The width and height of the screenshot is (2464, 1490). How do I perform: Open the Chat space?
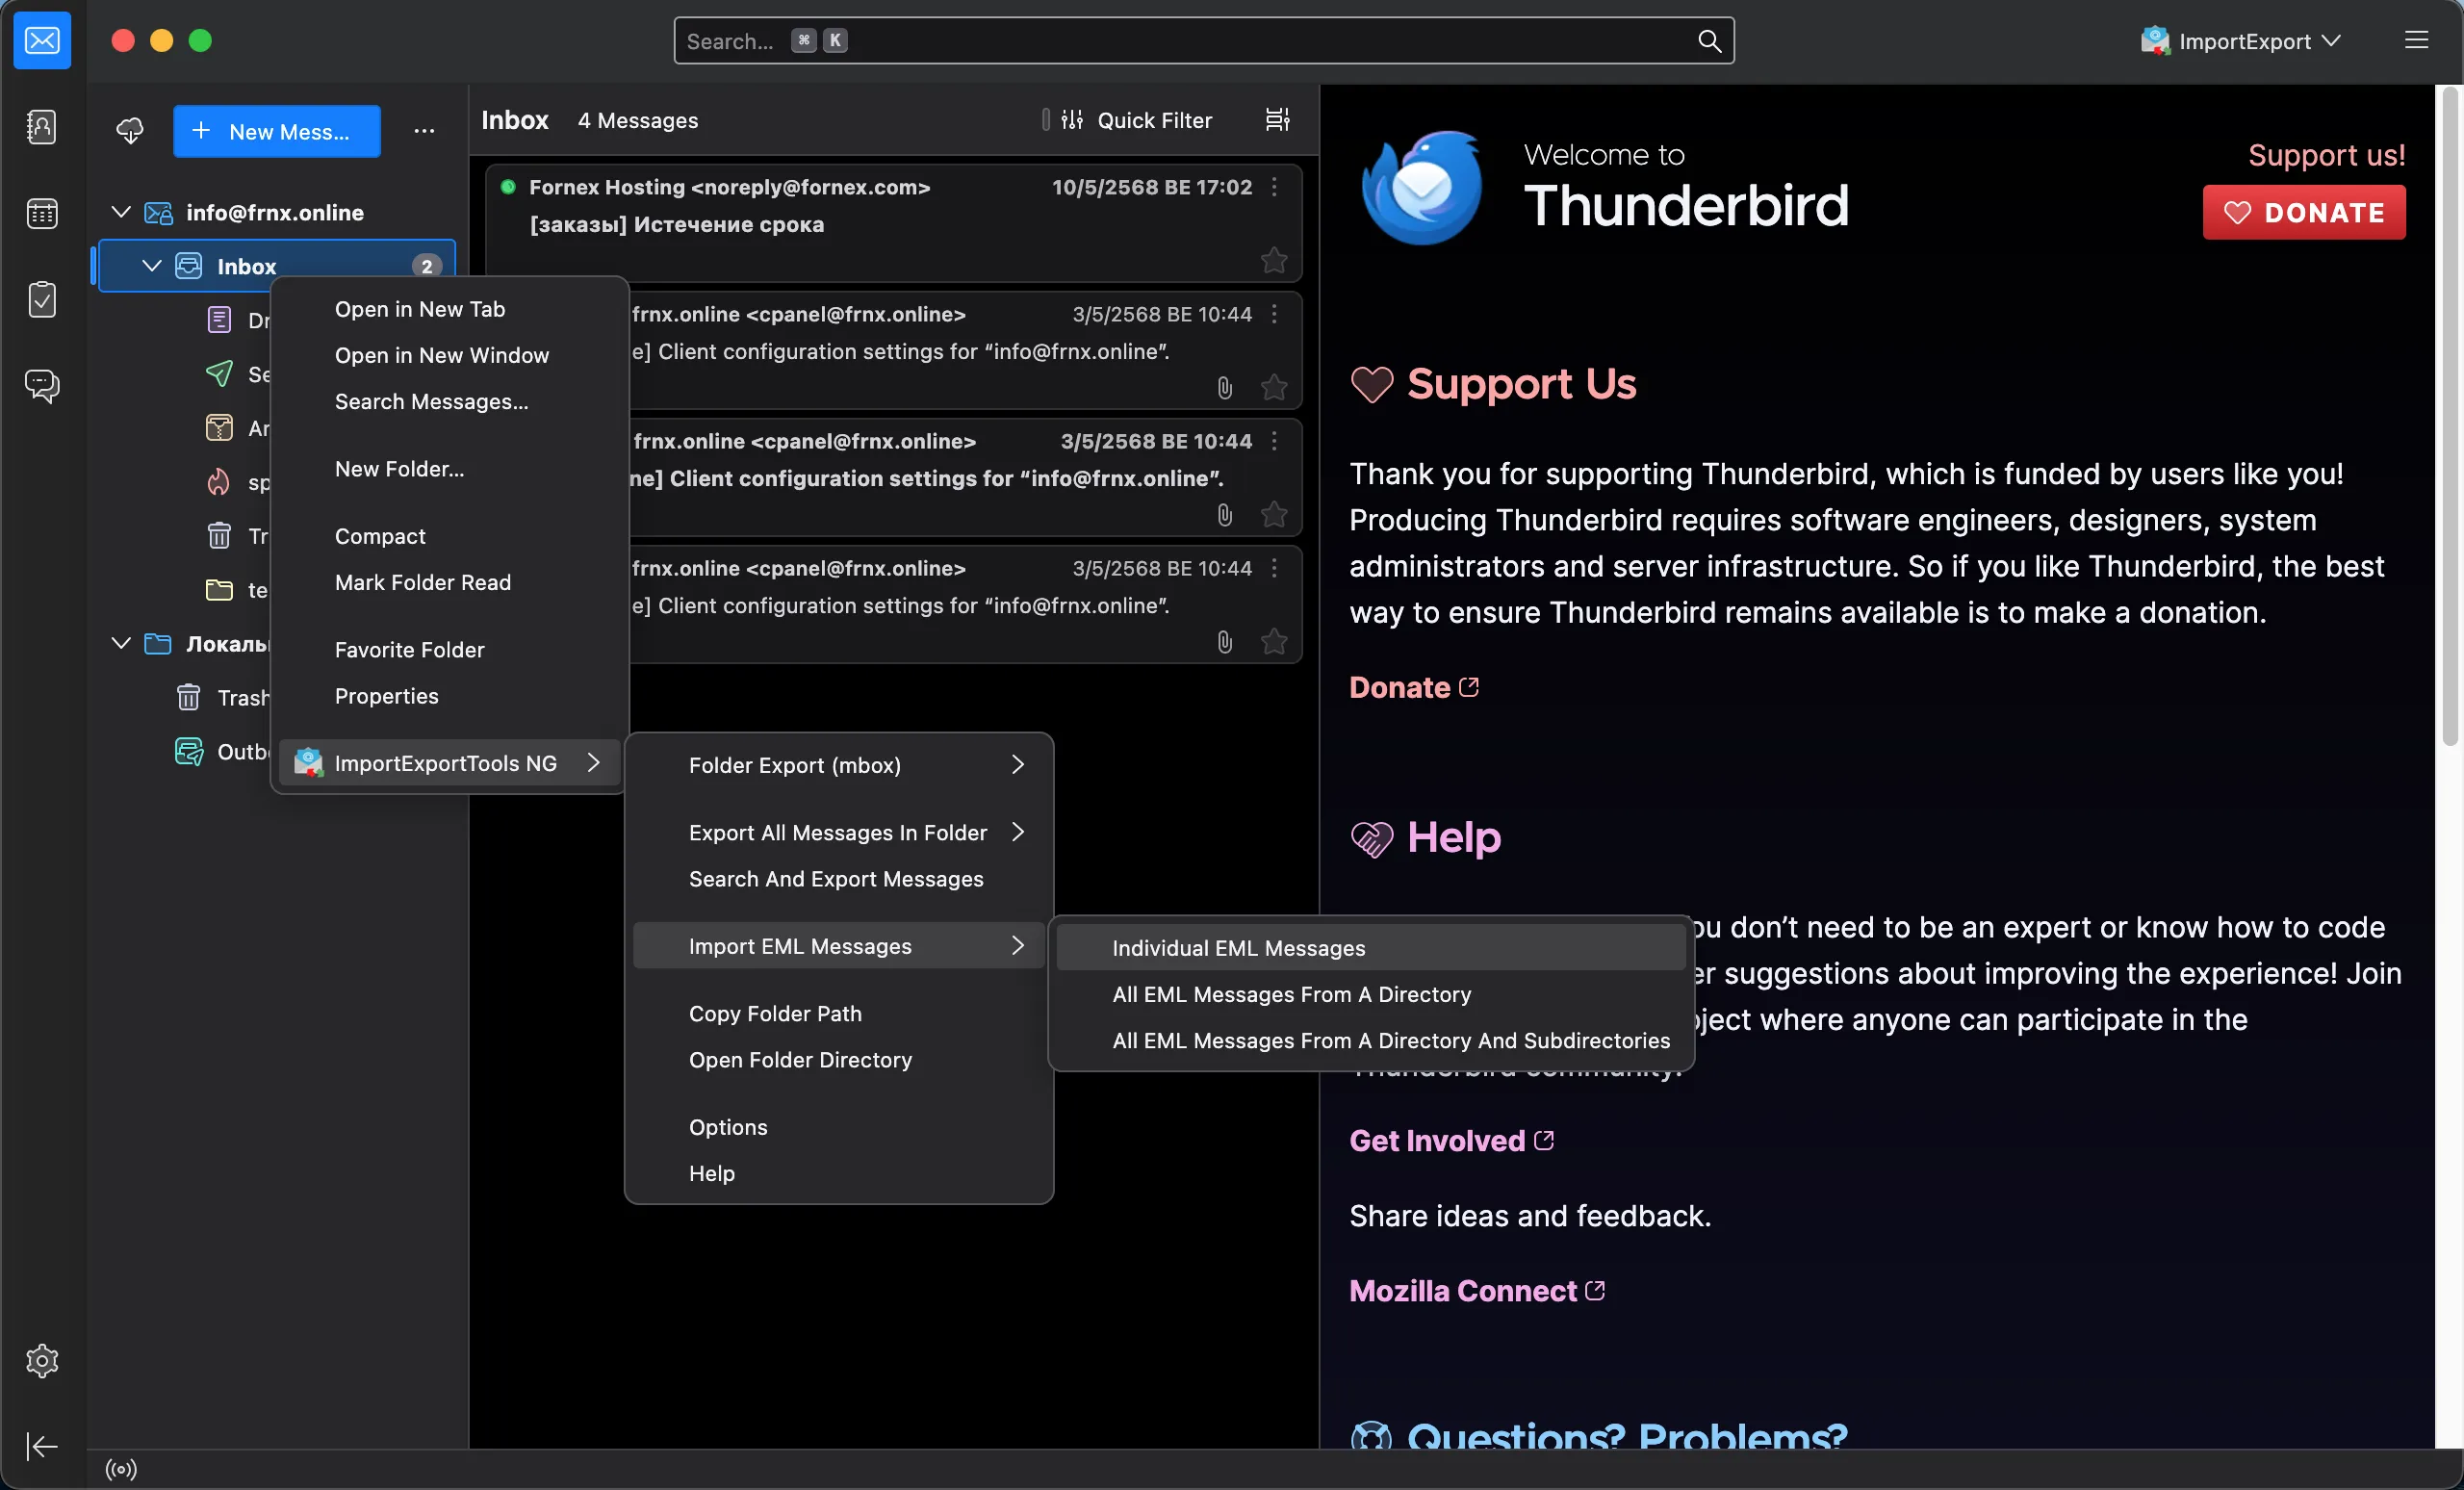(x=42, y=385)
